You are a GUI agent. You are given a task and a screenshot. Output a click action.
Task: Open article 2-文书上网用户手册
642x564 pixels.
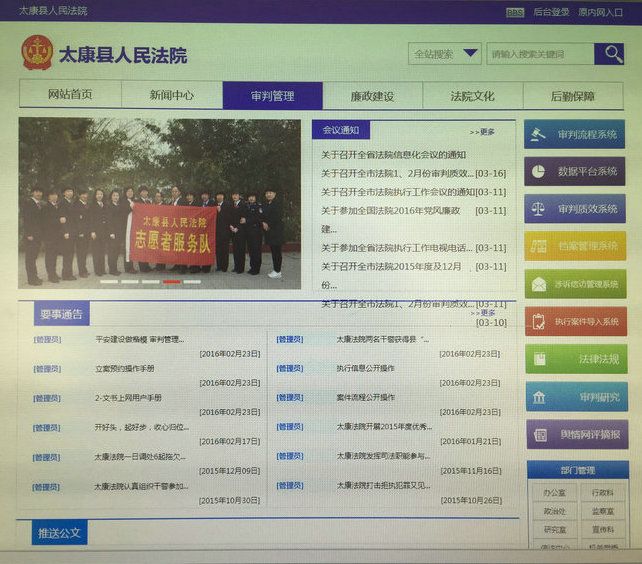128,397
